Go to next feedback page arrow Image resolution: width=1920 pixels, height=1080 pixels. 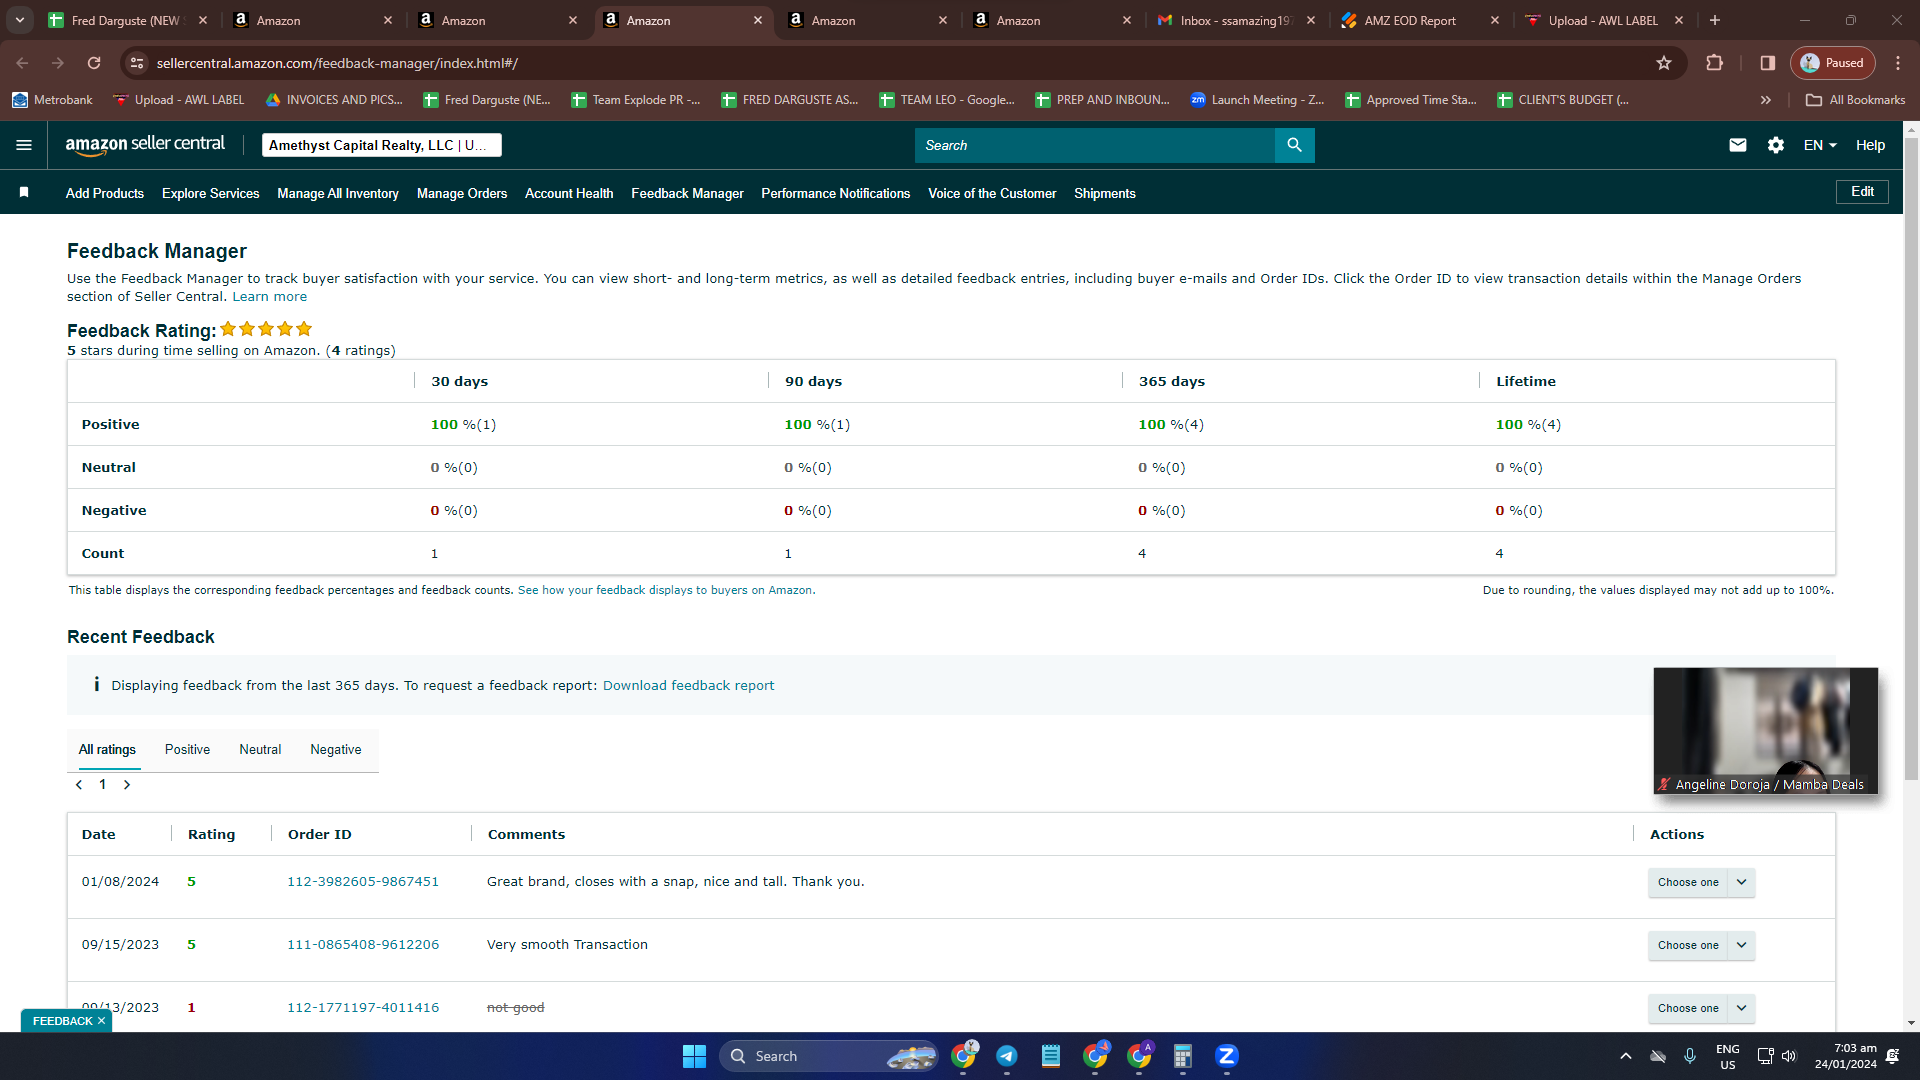pos(127,785)
